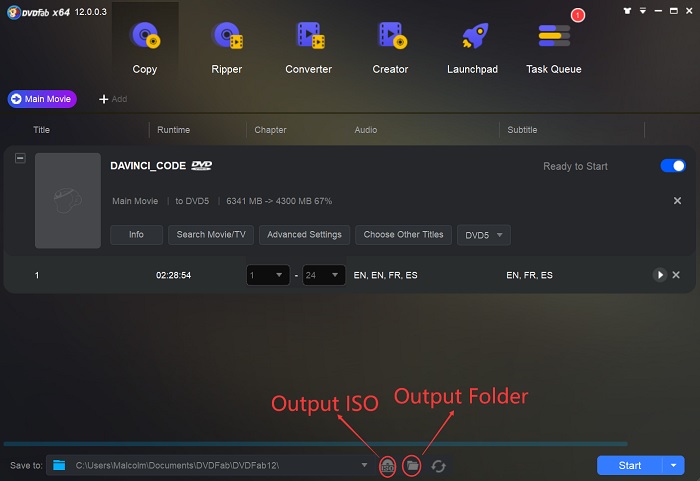The height and width of the screenshot is (481, 700).
Task: Collapse the DAVINCI_CODE task
Action: [20, 158]
